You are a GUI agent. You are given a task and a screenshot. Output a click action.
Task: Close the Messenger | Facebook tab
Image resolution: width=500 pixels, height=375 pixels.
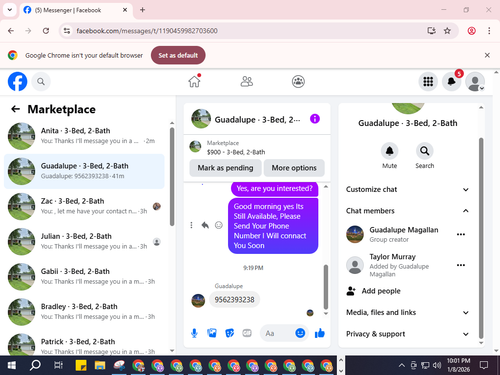125,10
